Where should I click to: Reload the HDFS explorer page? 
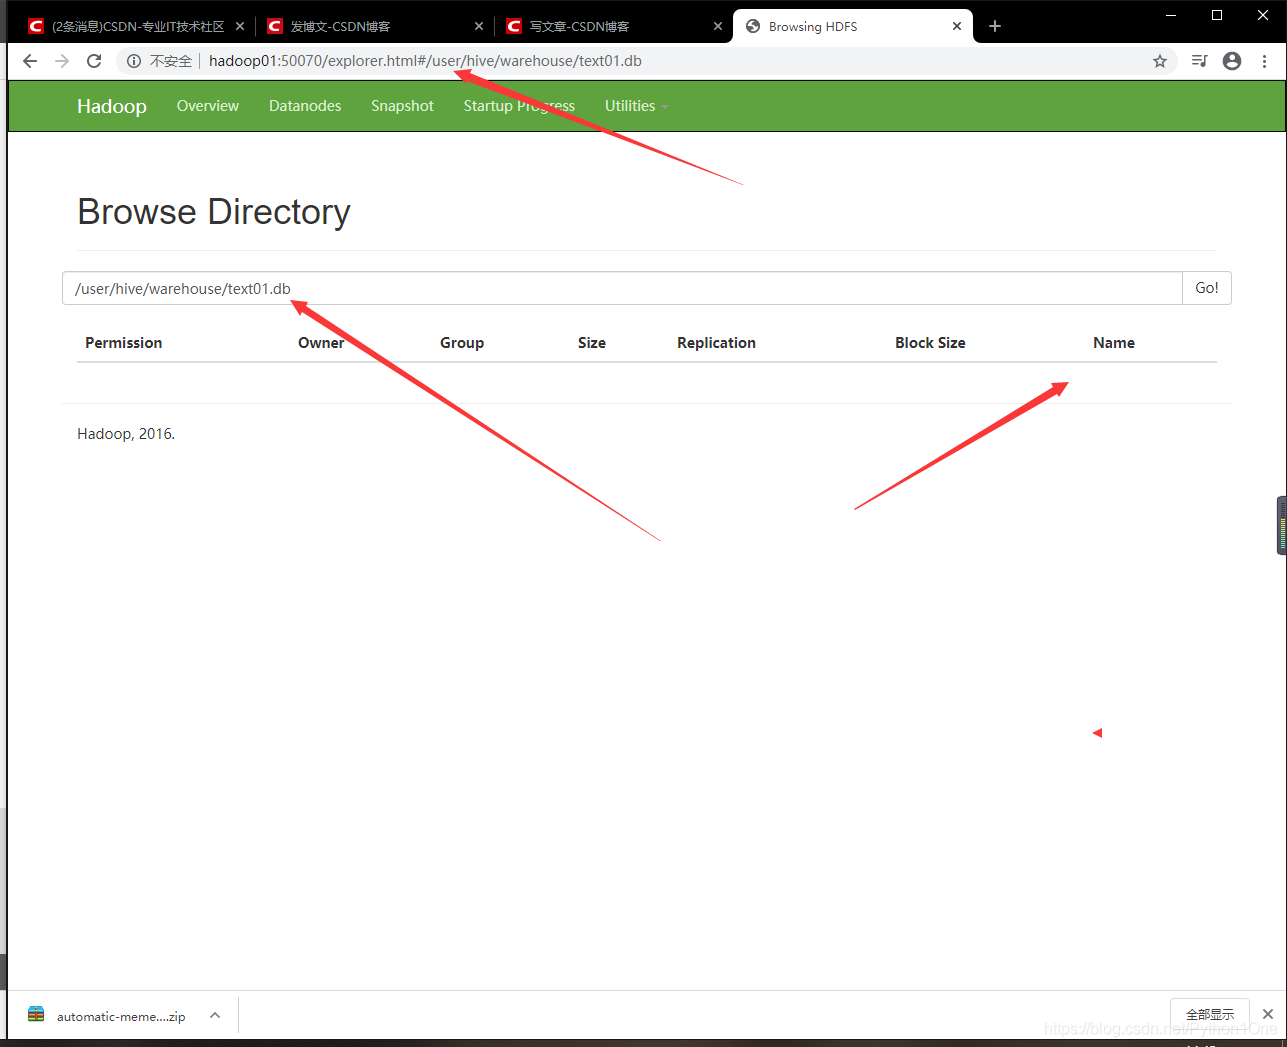coord(94,61)
